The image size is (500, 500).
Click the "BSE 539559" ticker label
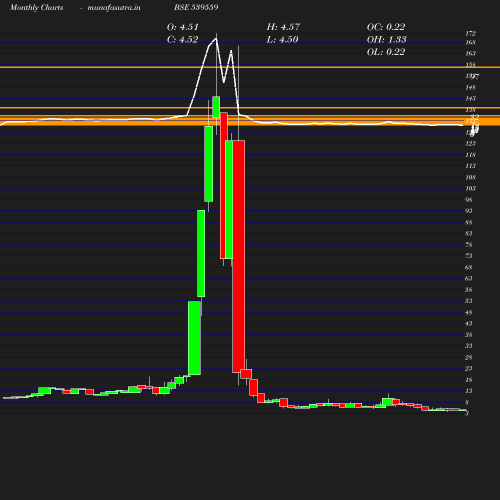(196, 7)
